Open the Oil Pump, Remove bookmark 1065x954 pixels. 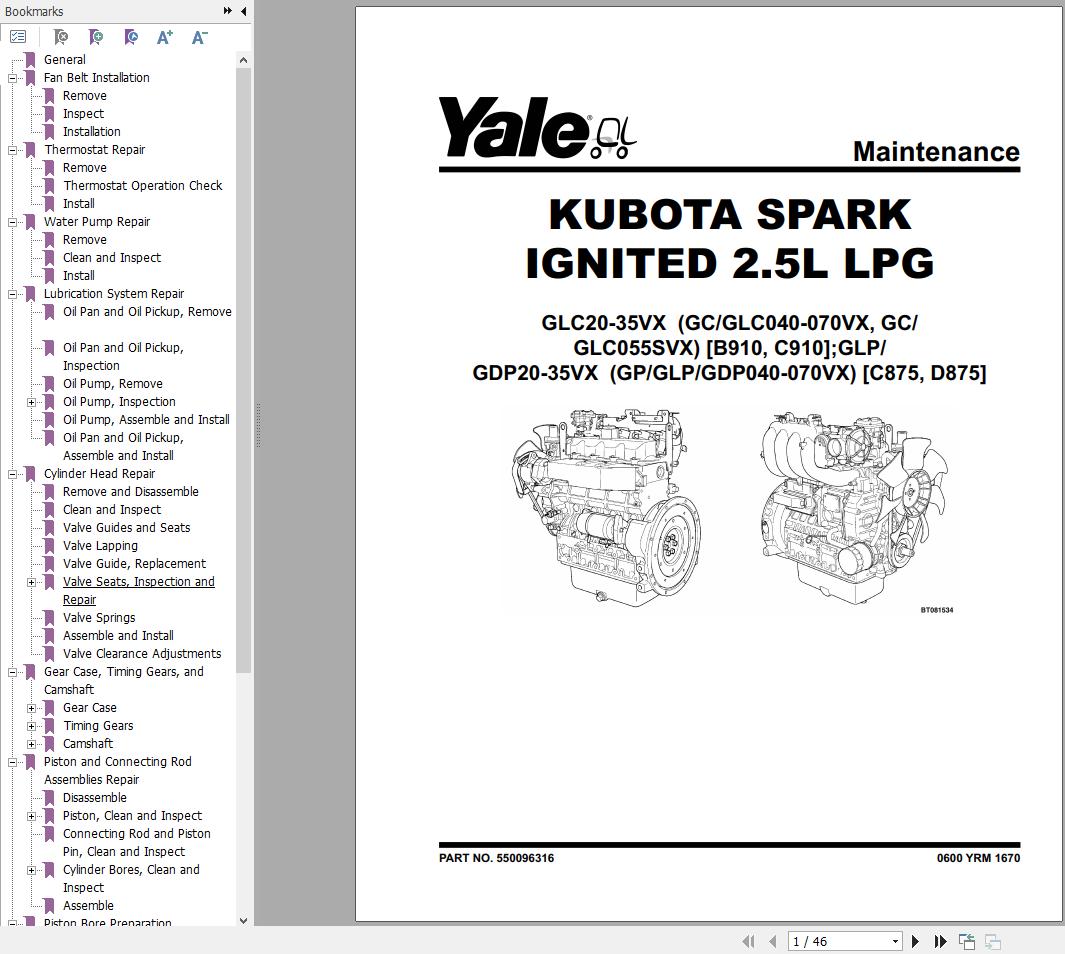click(113, 384)
